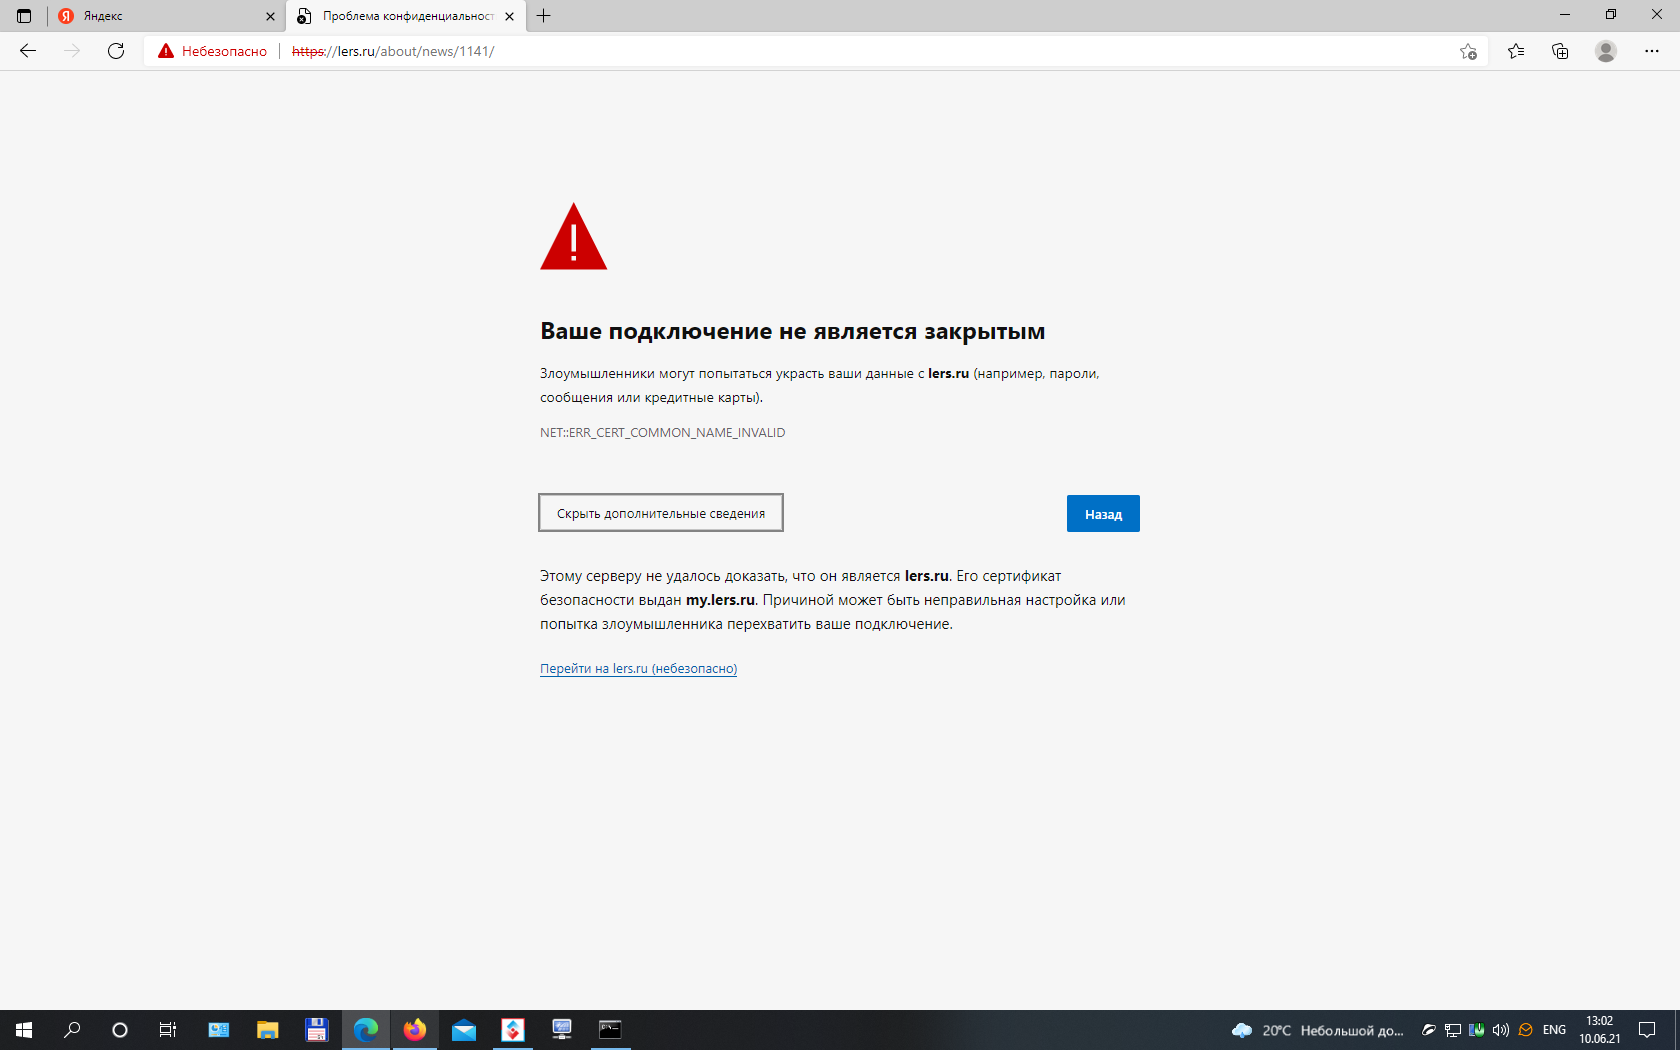Click the disabled forward arrow in toolbar
The width and height of the screenshot is (1680, 1050).
tap(72, 51)
